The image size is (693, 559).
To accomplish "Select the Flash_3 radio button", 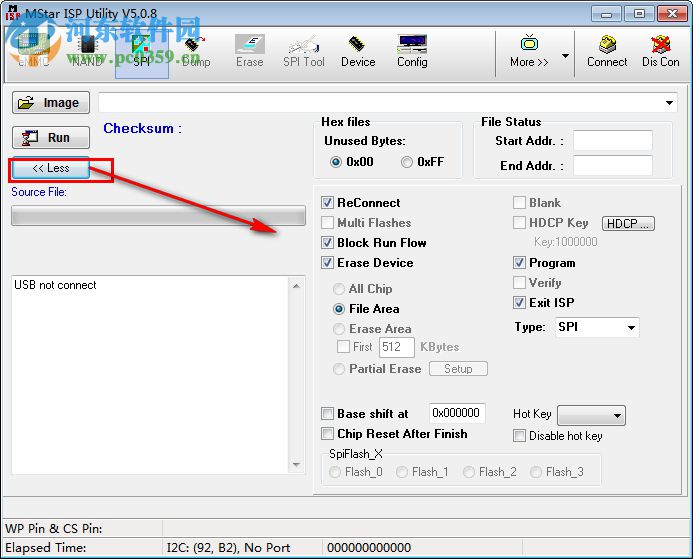I will point(536,472).
